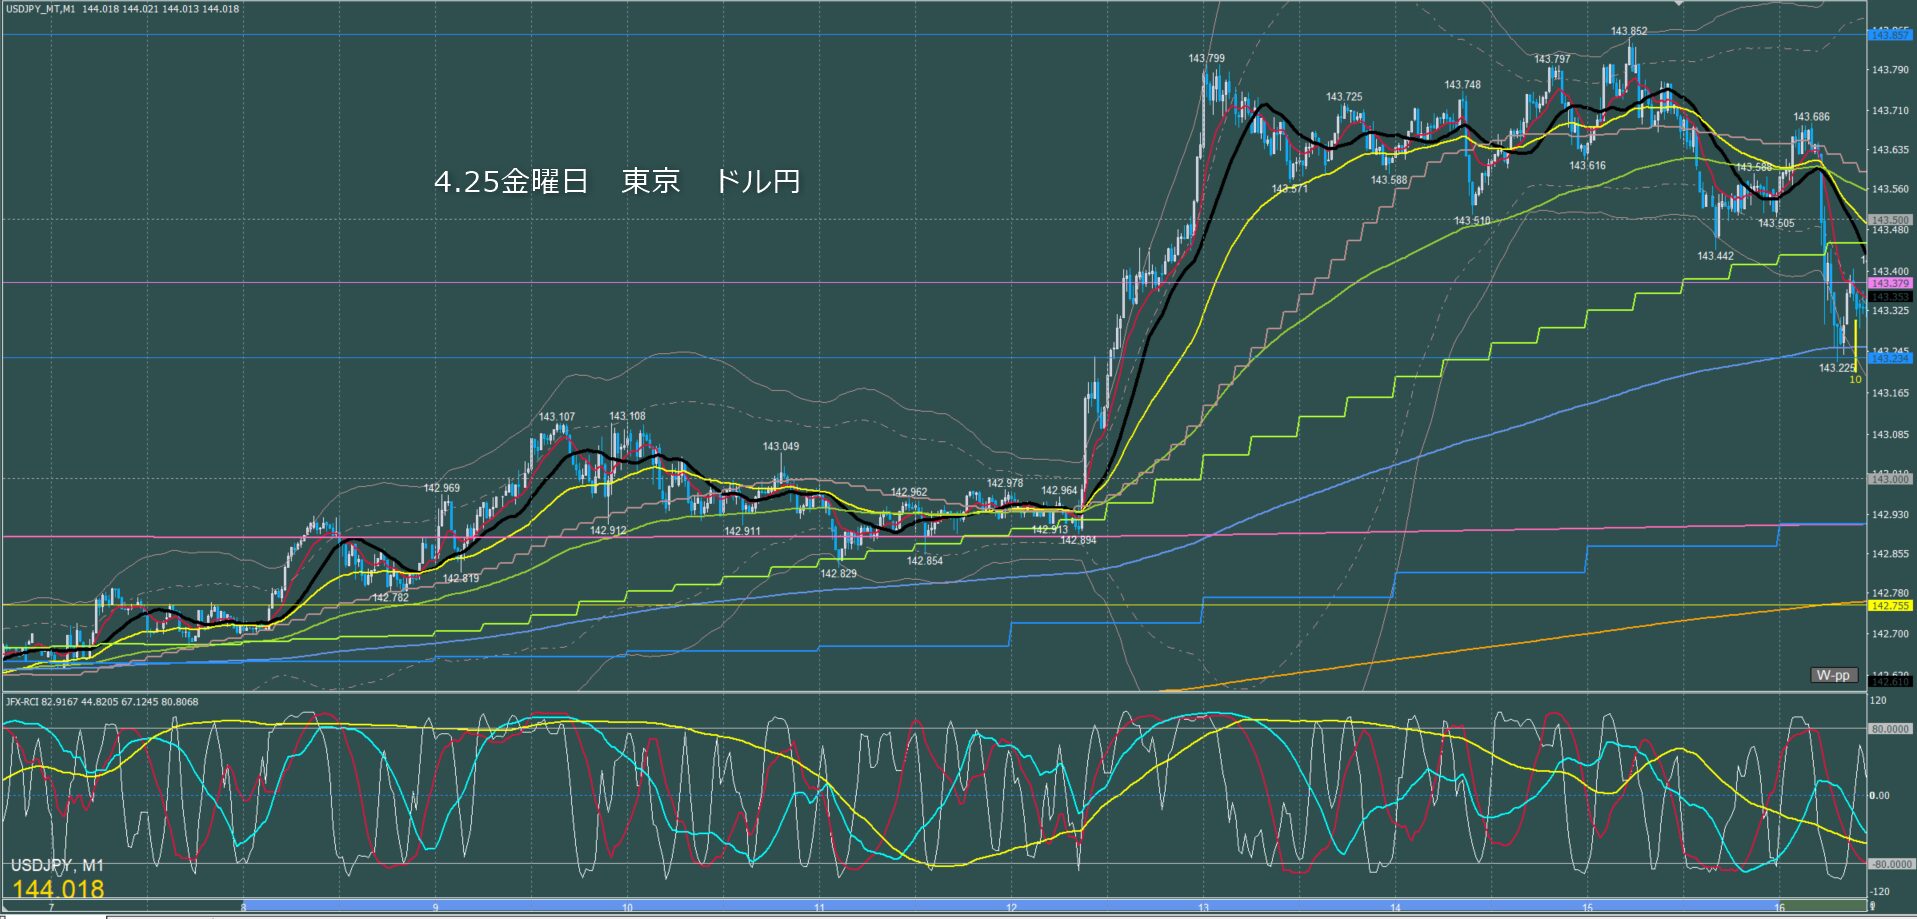1917x919 pixels.
Task: Click the hour 15 time axis label
Action: tap(1587, 908)
